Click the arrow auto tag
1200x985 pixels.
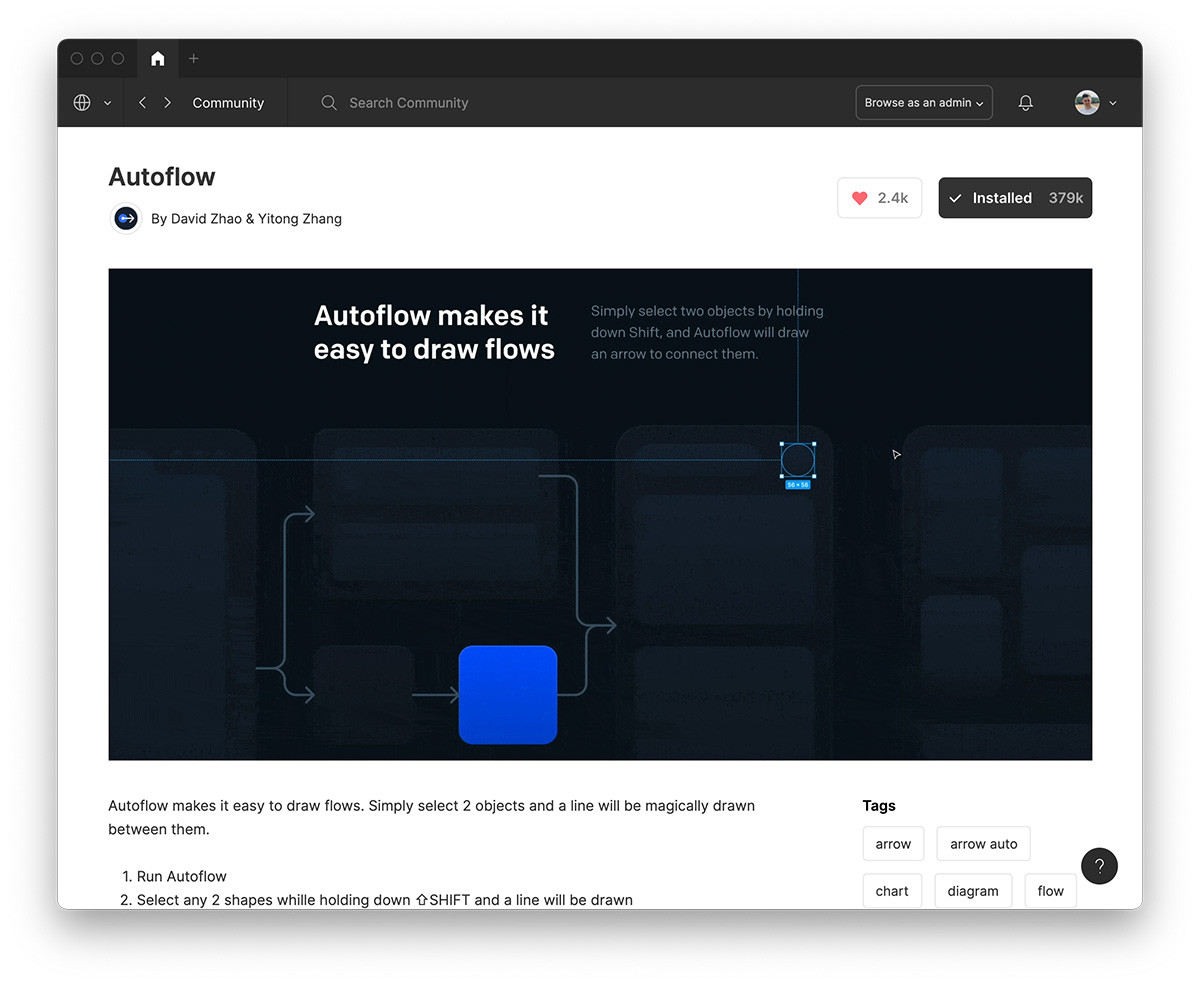pos(983,844)
